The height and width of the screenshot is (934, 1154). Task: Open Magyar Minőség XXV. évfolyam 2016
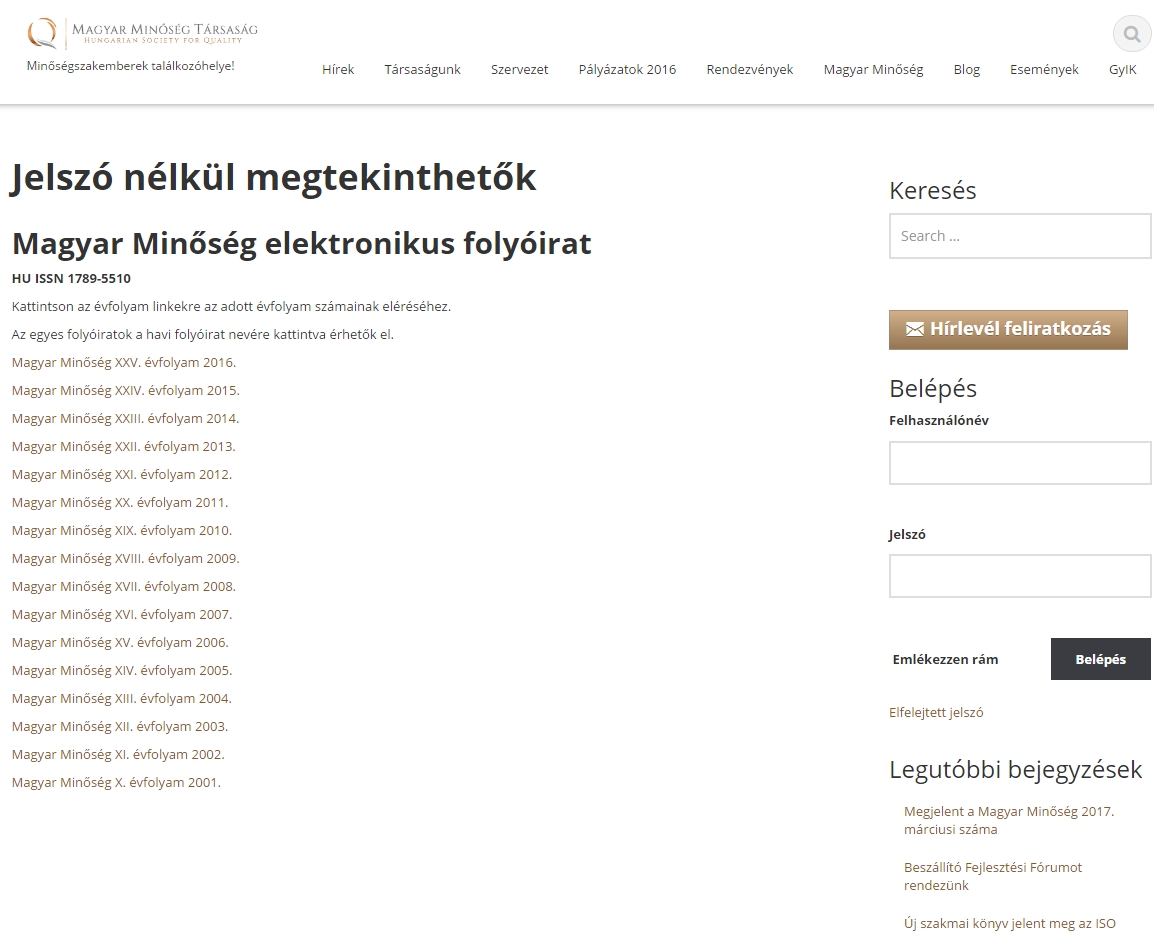pyautogui.click(x=124, y=362)
